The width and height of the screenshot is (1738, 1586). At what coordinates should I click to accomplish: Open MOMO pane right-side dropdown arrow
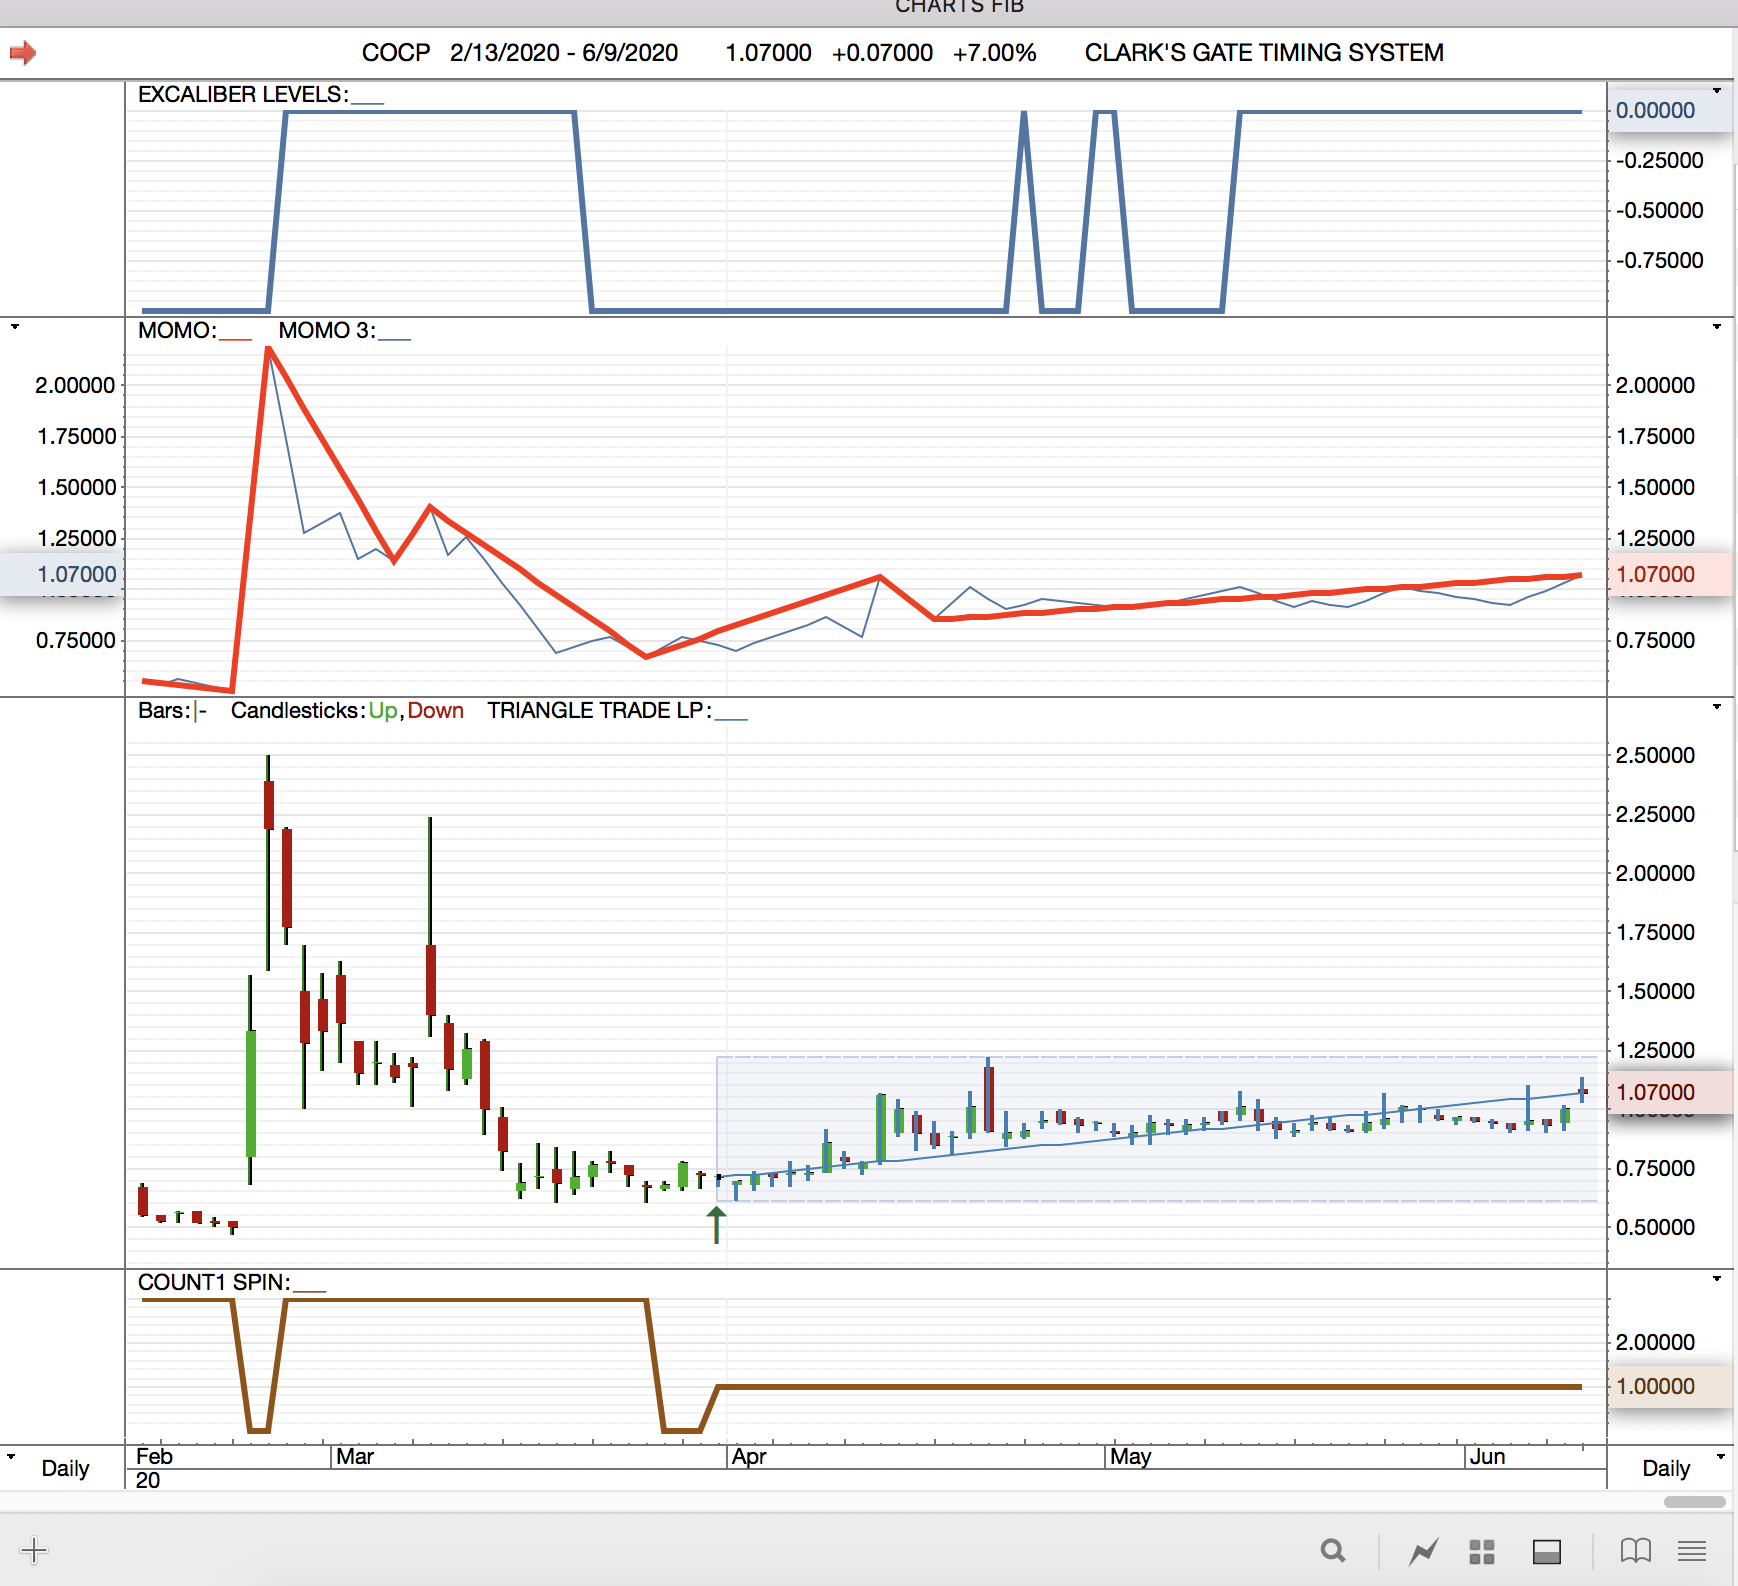(x=1717, y=327)
